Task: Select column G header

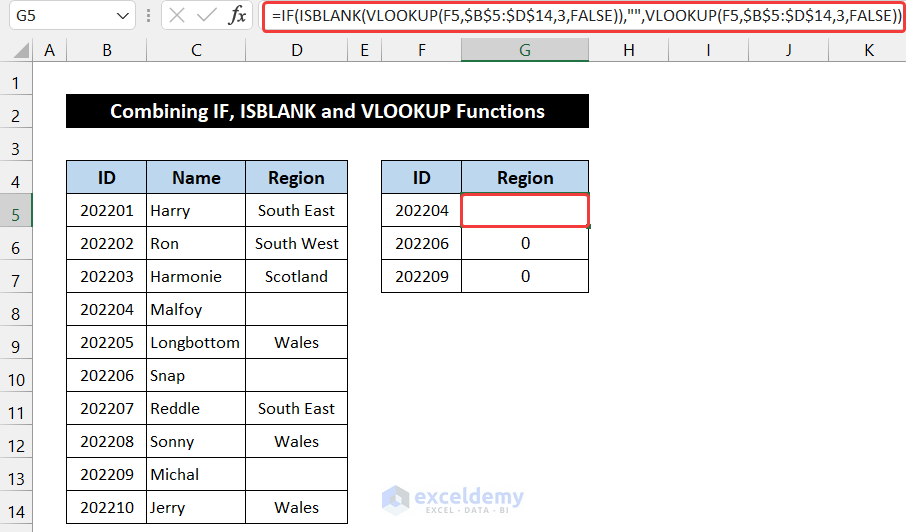Action: click(525, 50)
